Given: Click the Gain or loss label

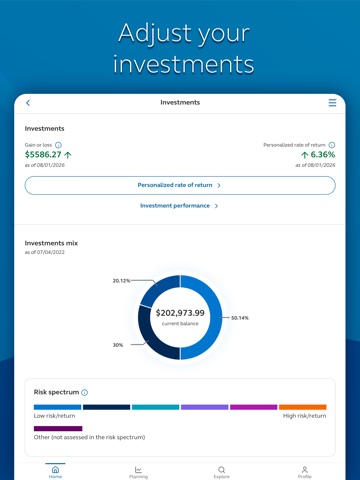Looking at the screenshot, I should tap(38, 145).
